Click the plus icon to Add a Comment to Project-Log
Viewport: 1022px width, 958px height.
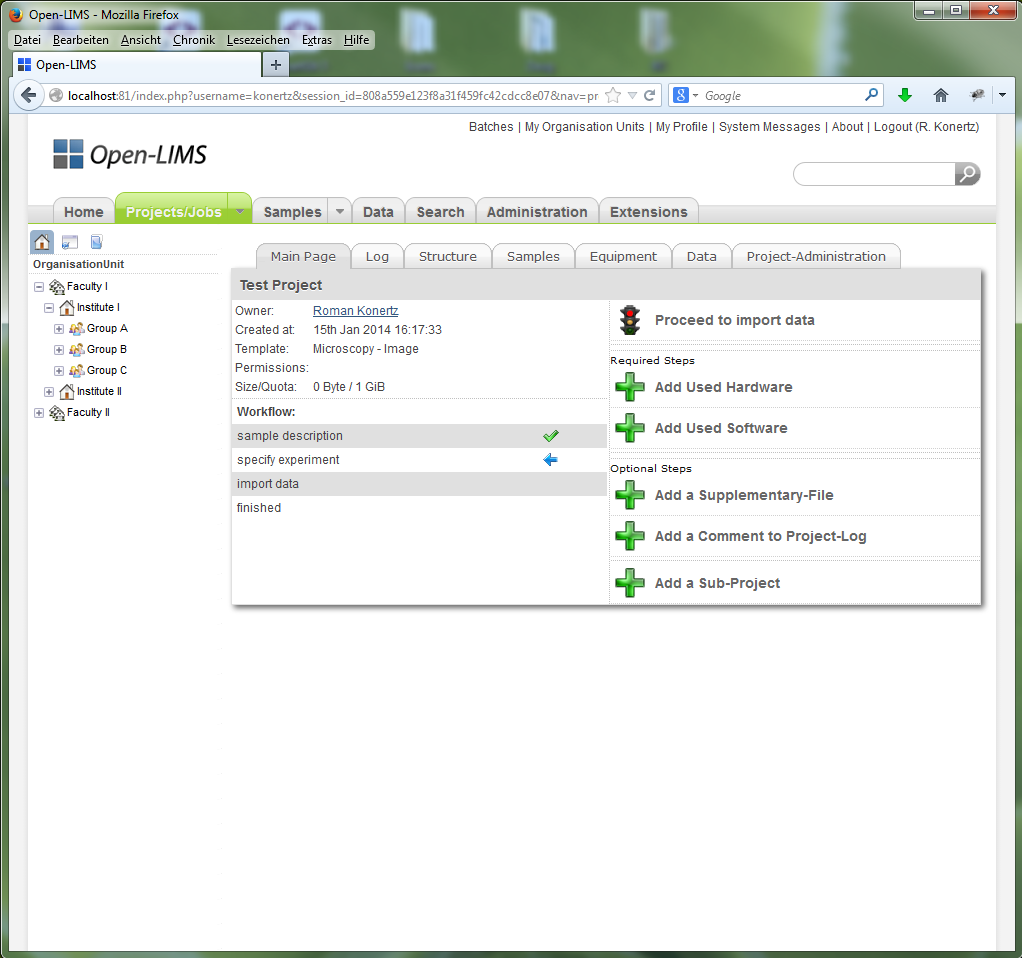629,536
